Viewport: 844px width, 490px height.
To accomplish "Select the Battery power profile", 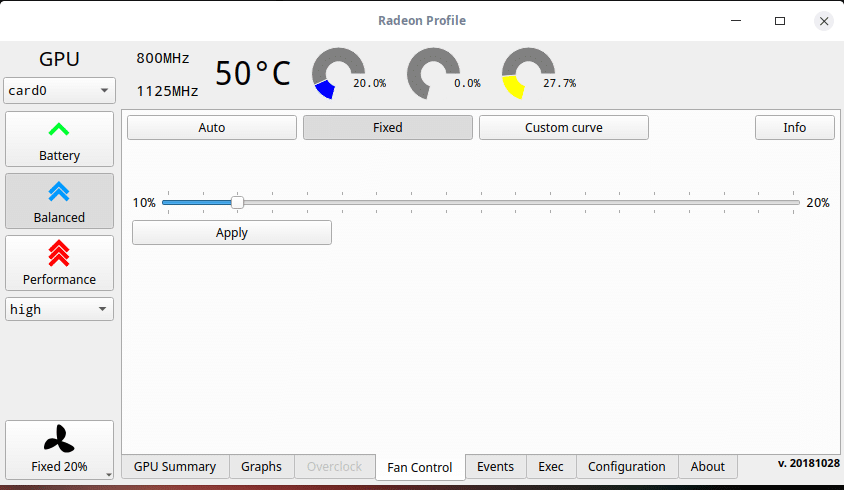I will [59, 139].
